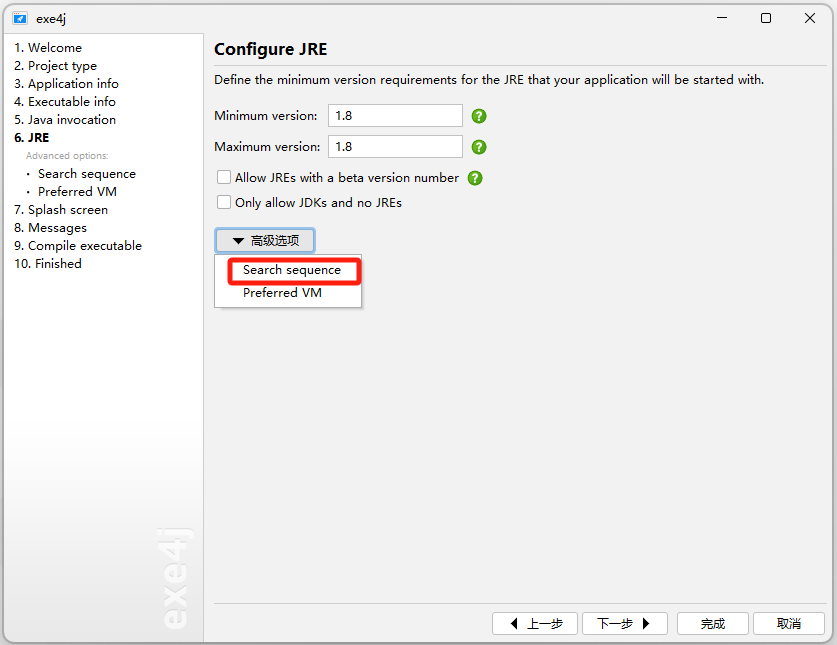Click the 上一步 previous step button

535,623
